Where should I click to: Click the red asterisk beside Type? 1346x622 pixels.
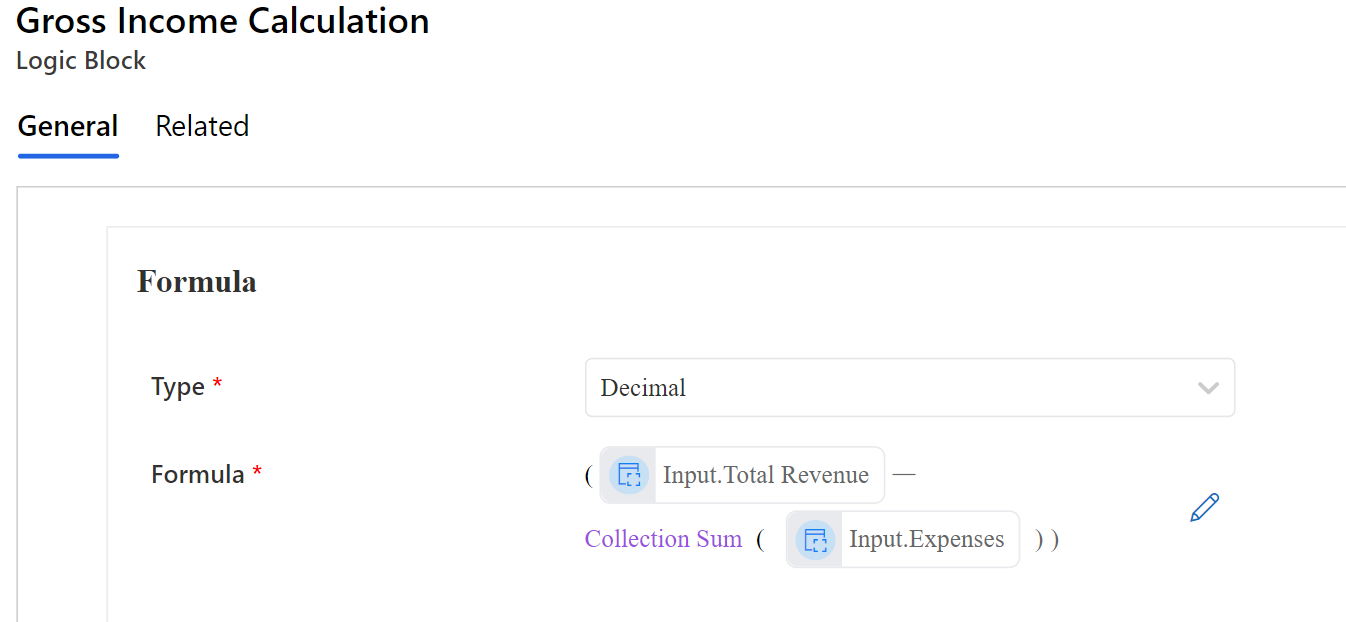[x=217, y=385]
